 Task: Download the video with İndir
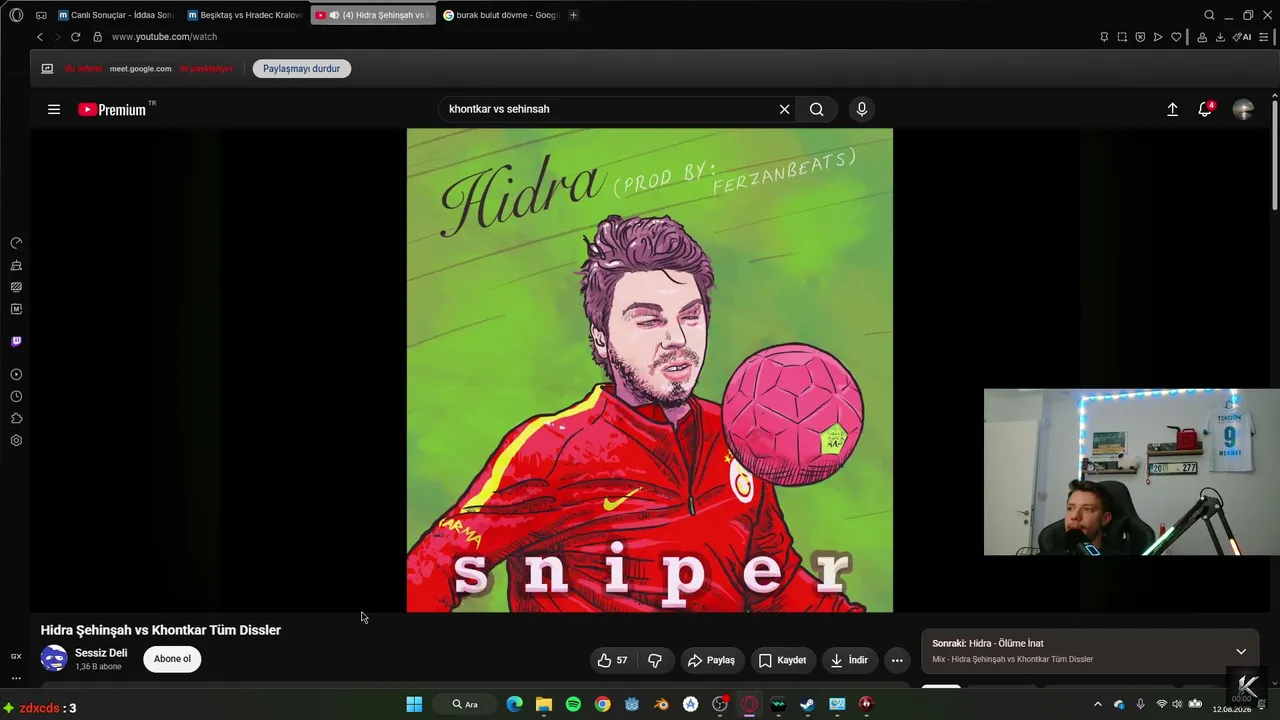click(x=849, y=660)
